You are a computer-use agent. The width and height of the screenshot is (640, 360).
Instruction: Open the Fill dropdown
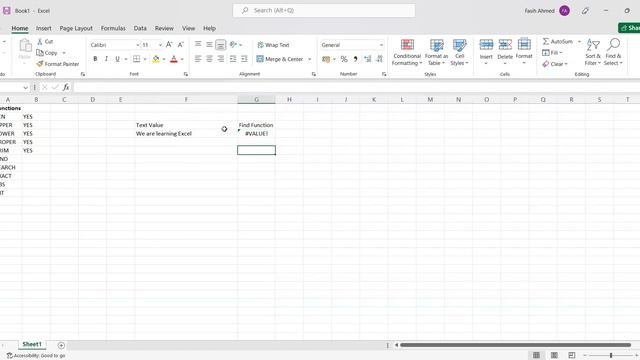[552, 53]
